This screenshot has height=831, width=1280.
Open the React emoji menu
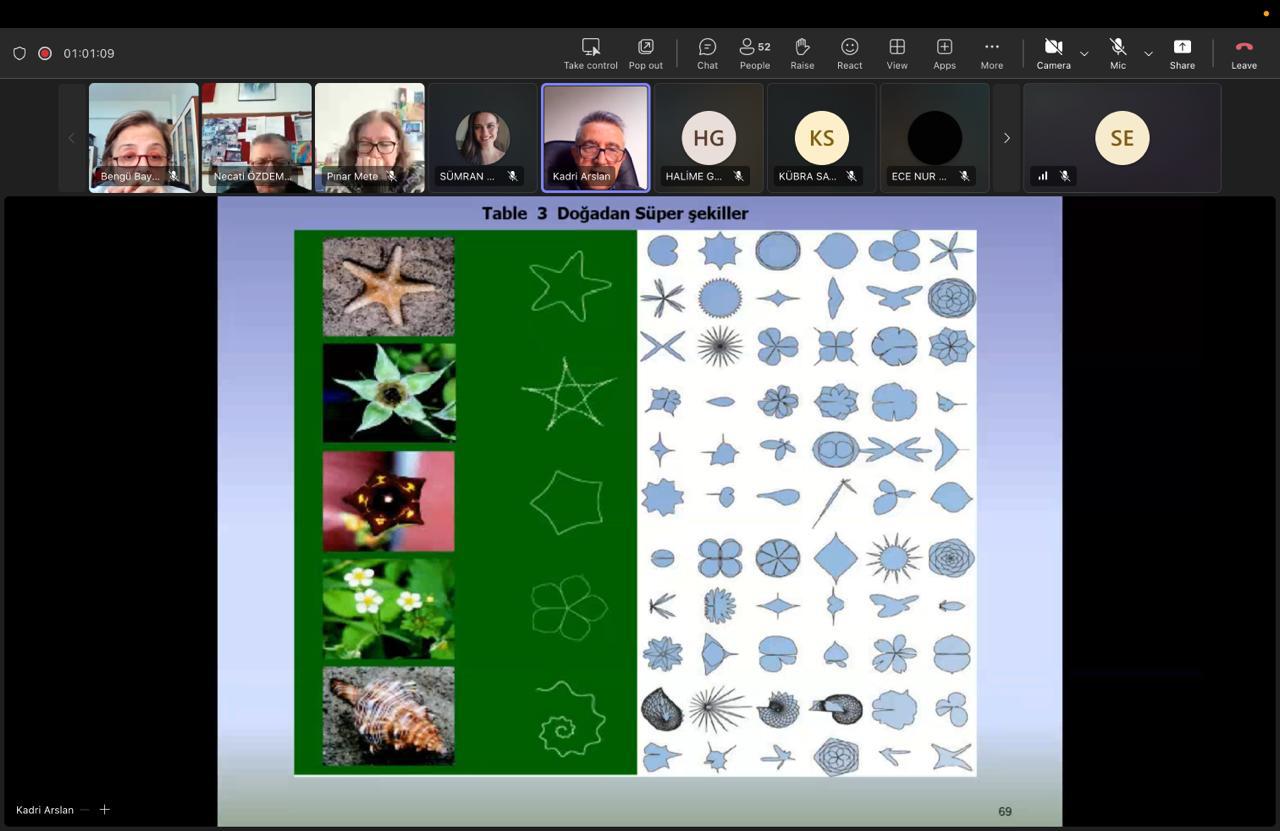(850, 53)
